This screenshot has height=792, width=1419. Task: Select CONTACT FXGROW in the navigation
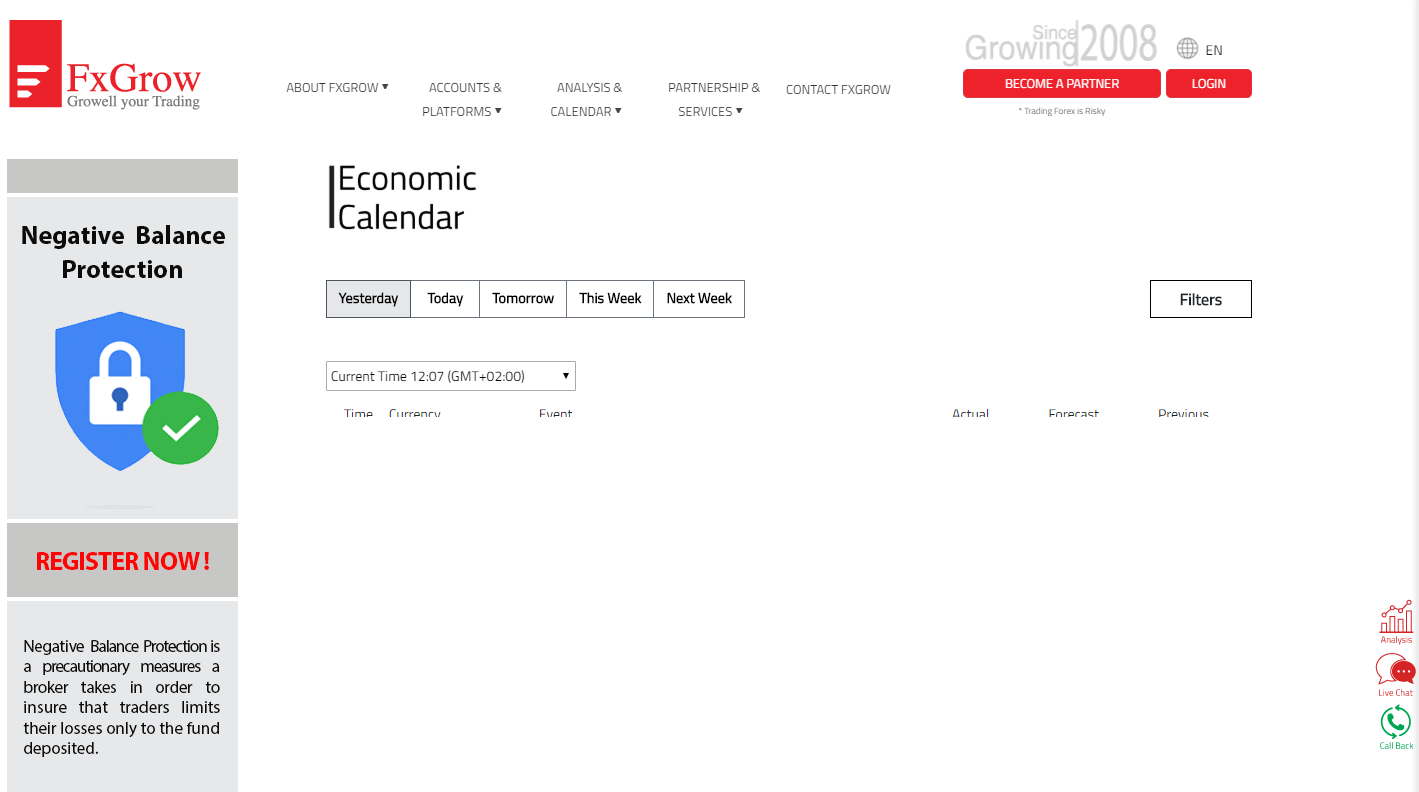pos(837,89)
